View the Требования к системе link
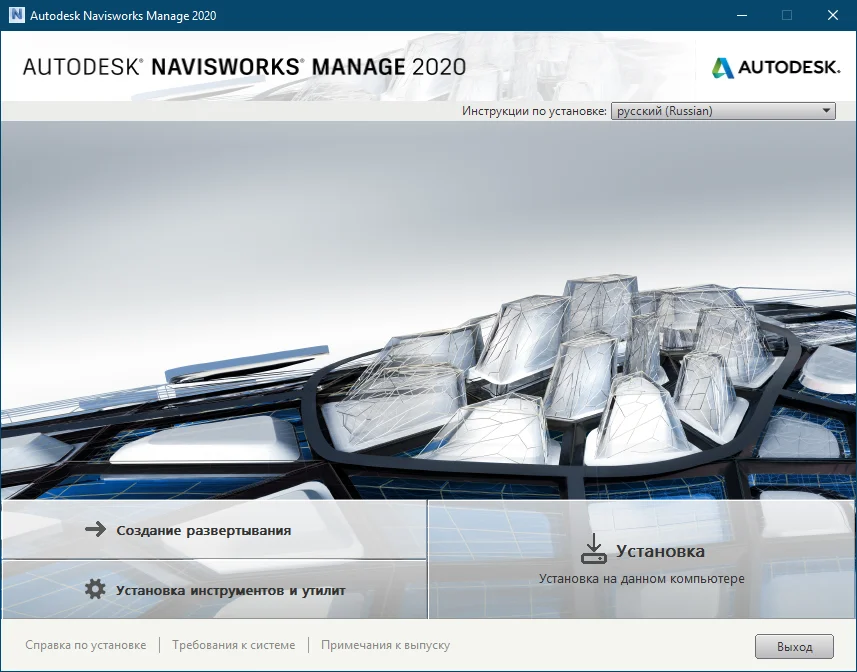857x672 pixels. pos(233,645)
